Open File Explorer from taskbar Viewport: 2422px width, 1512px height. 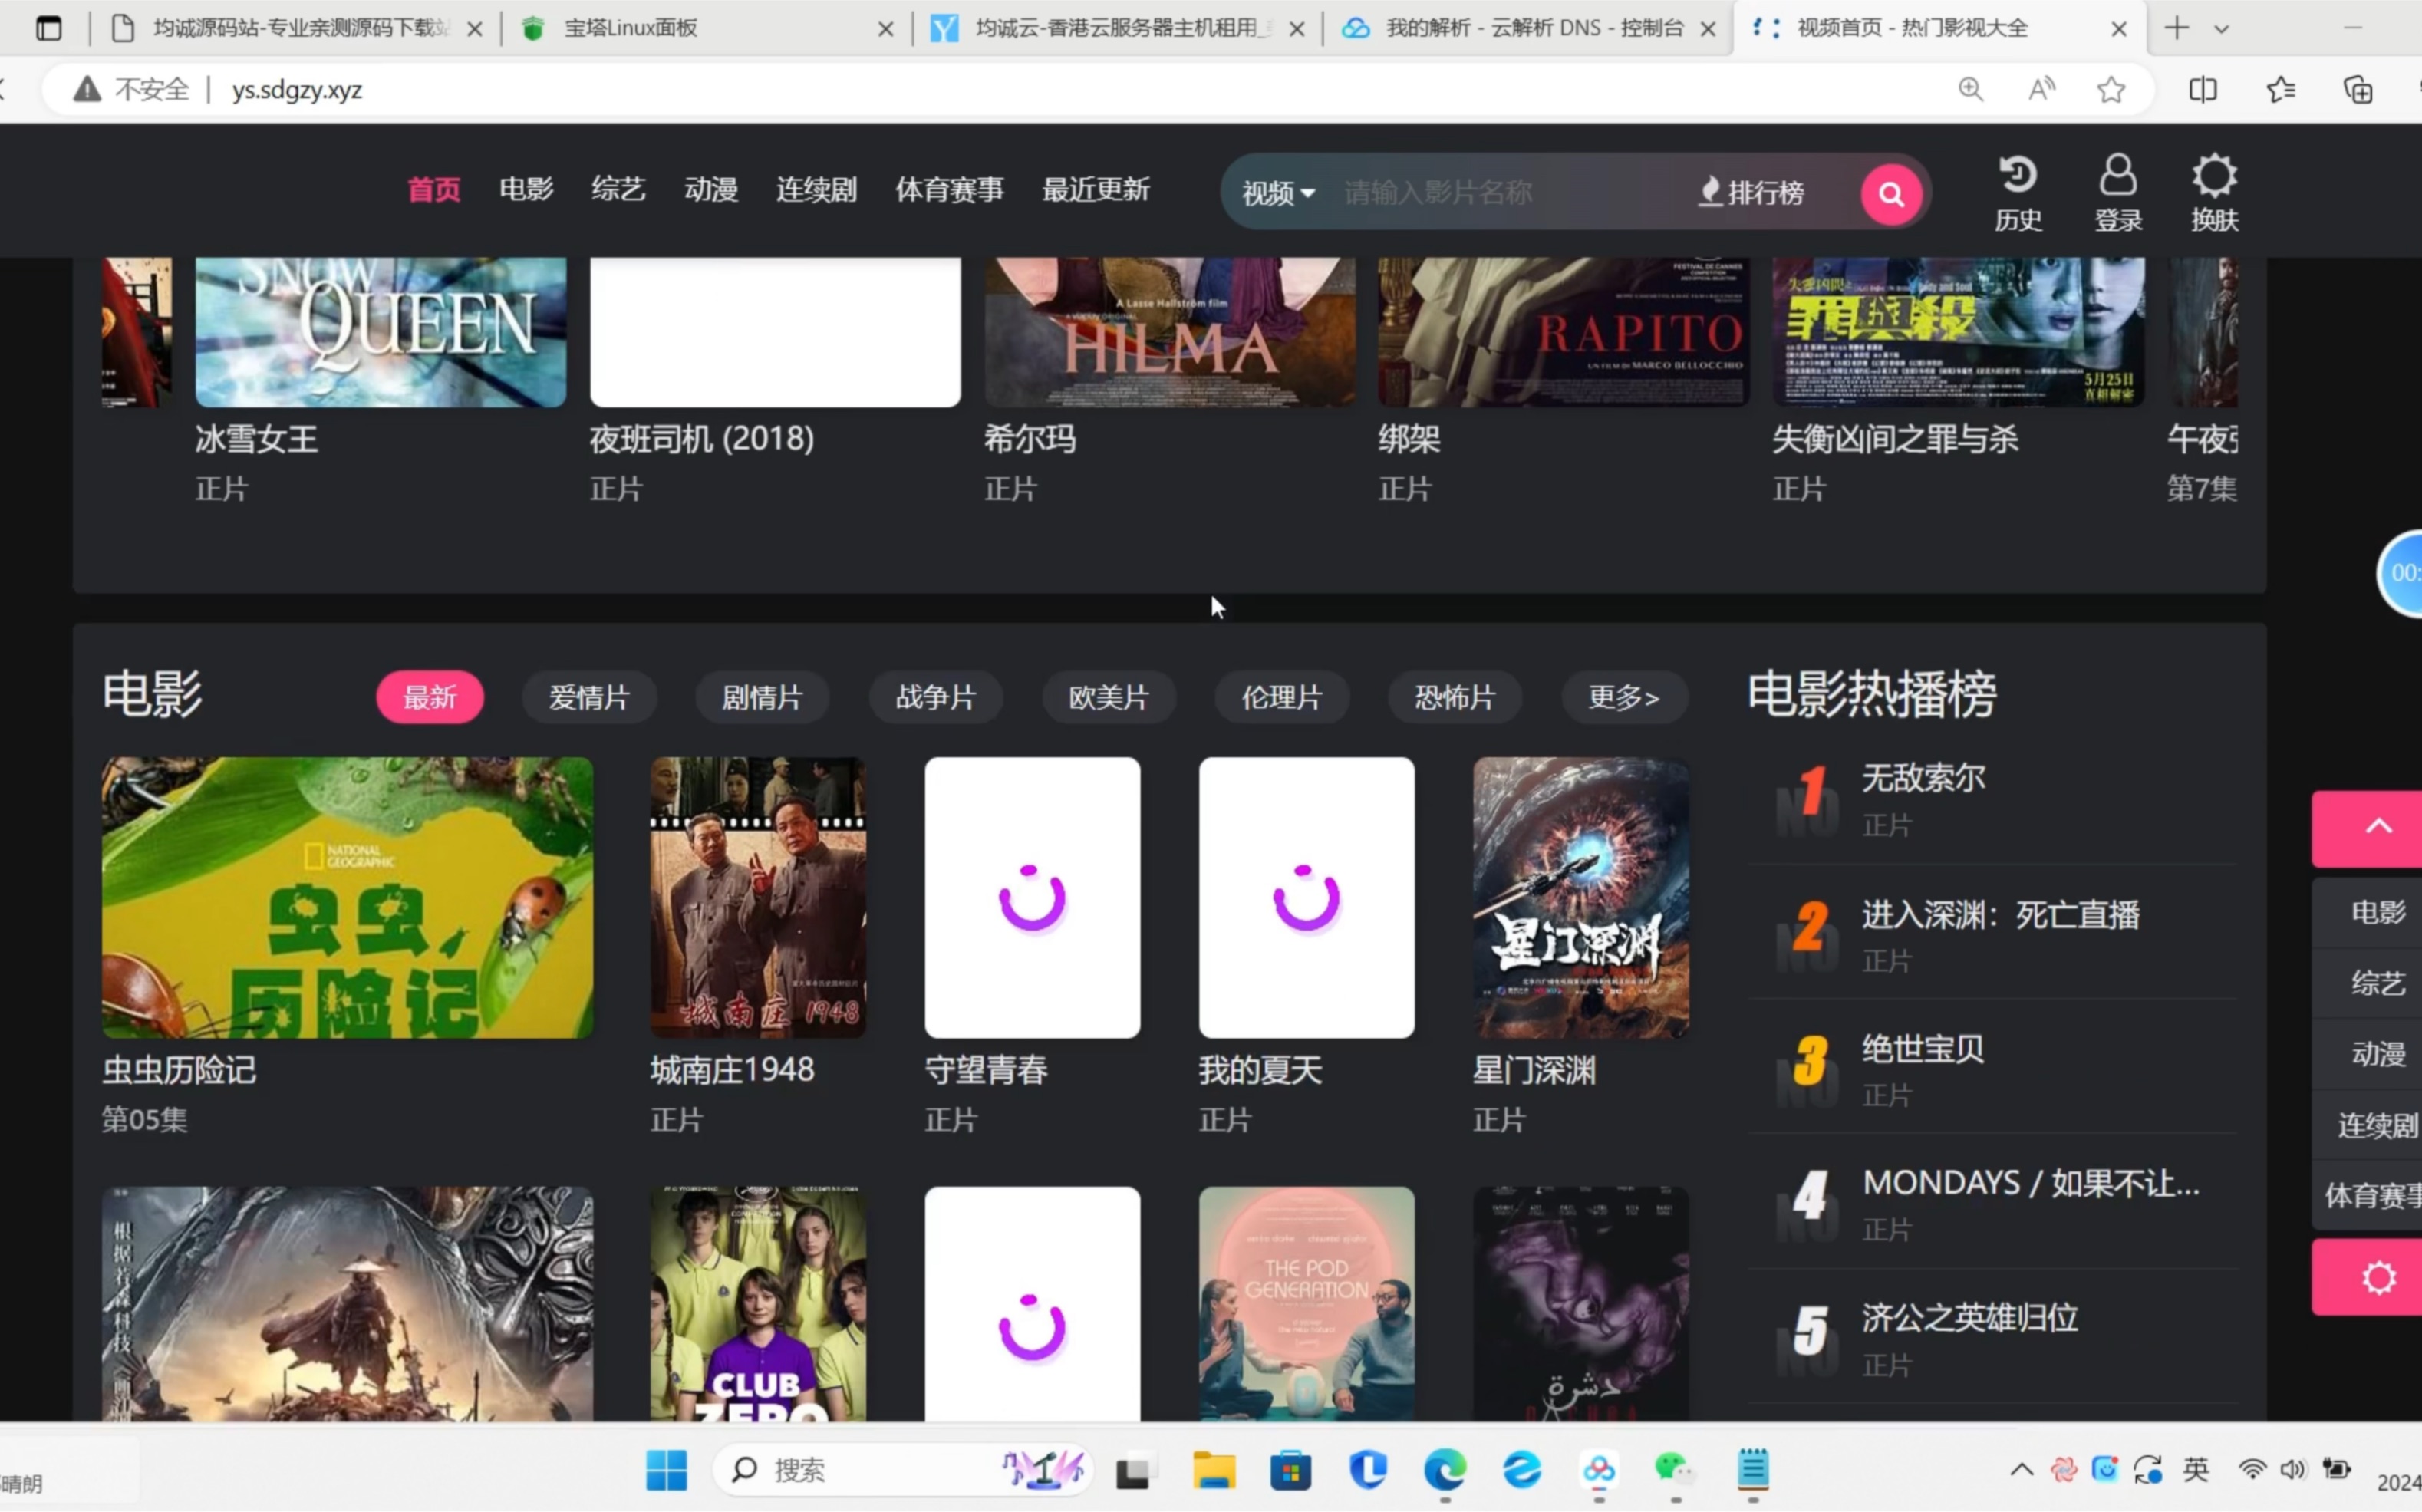[1214, 1469]
